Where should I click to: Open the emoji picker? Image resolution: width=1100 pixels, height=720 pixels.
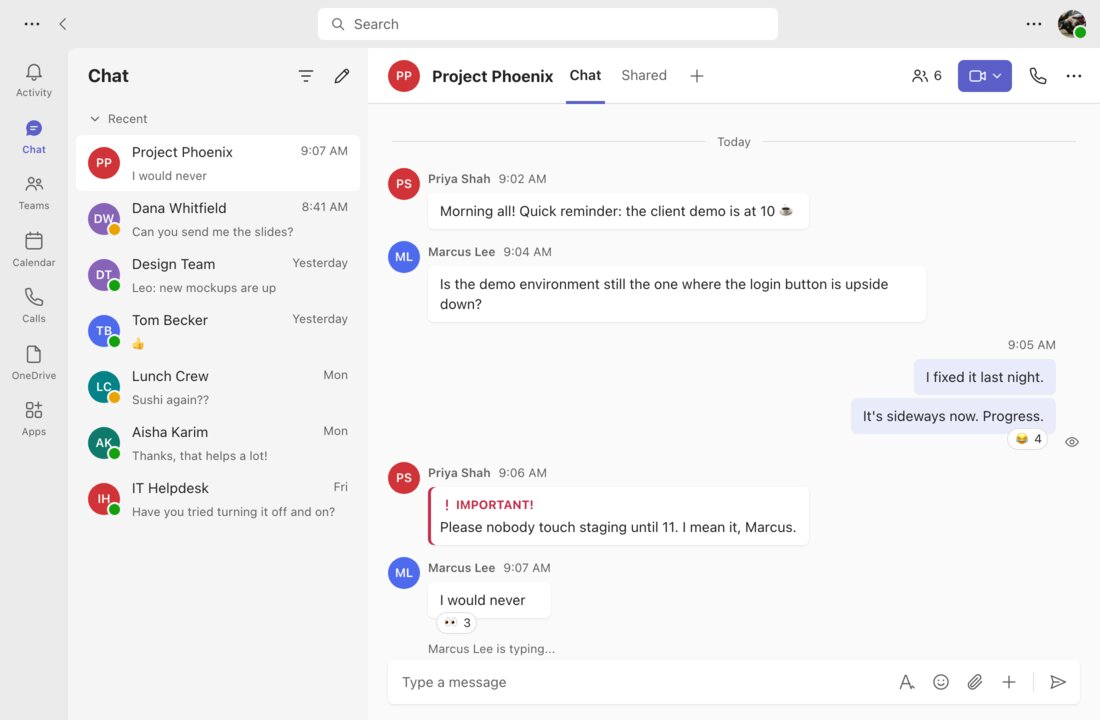(x=941, y=682)
